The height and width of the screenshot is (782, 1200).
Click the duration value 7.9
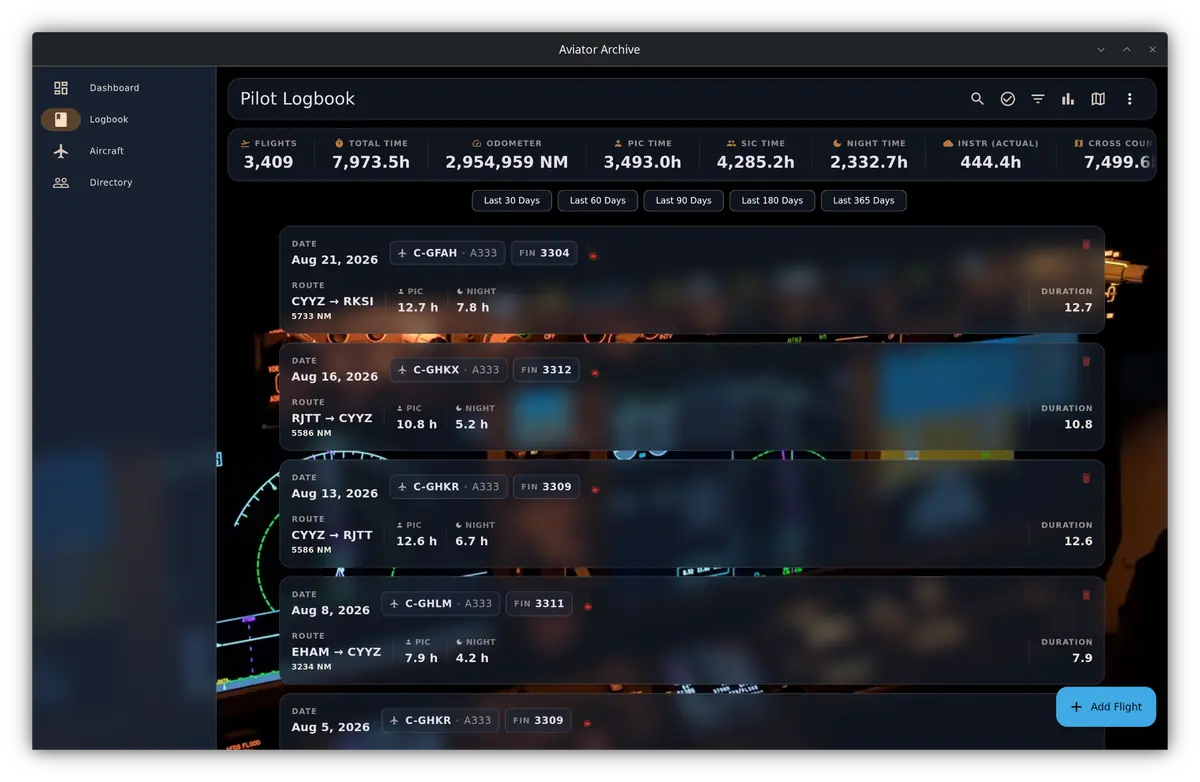pyautogui.click(x=1082, y=659)
